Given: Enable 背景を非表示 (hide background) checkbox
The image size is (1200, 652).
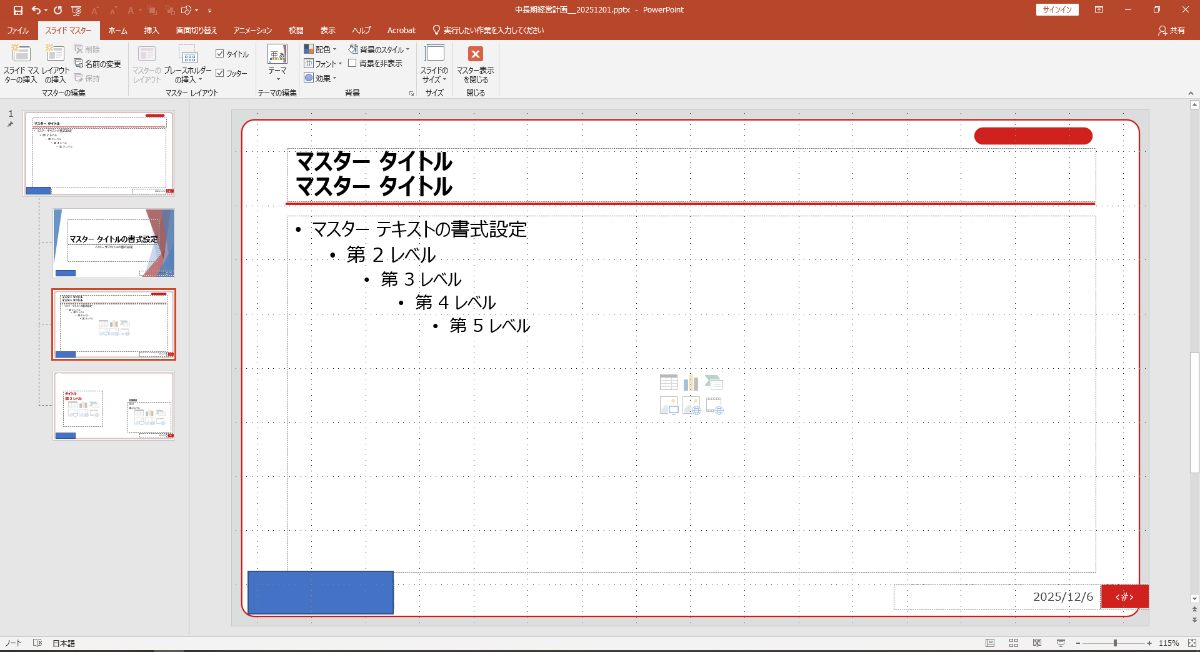Looking at the screenshot, I should pos(352,63).
